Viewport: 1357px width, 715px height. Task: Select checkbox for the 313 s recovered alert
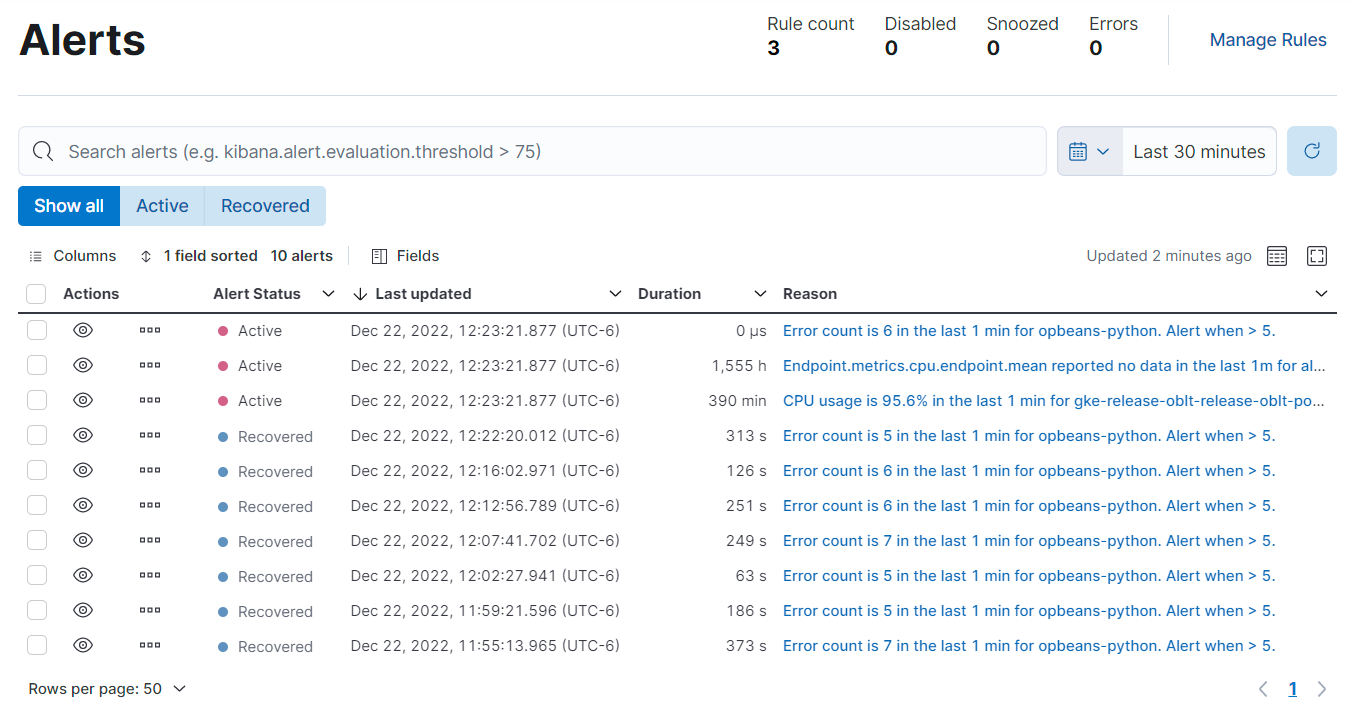37,436
